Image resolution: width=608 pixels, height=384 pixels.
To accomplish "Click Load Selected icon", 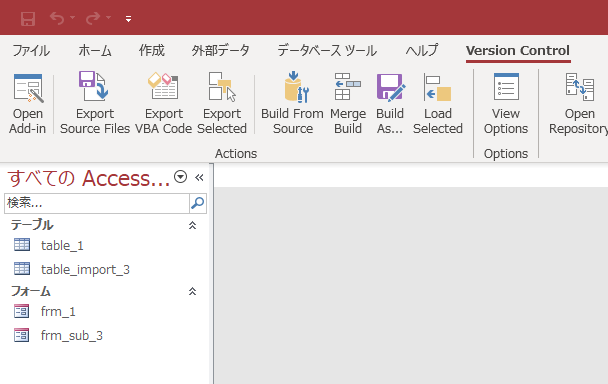I will point(437,87).
